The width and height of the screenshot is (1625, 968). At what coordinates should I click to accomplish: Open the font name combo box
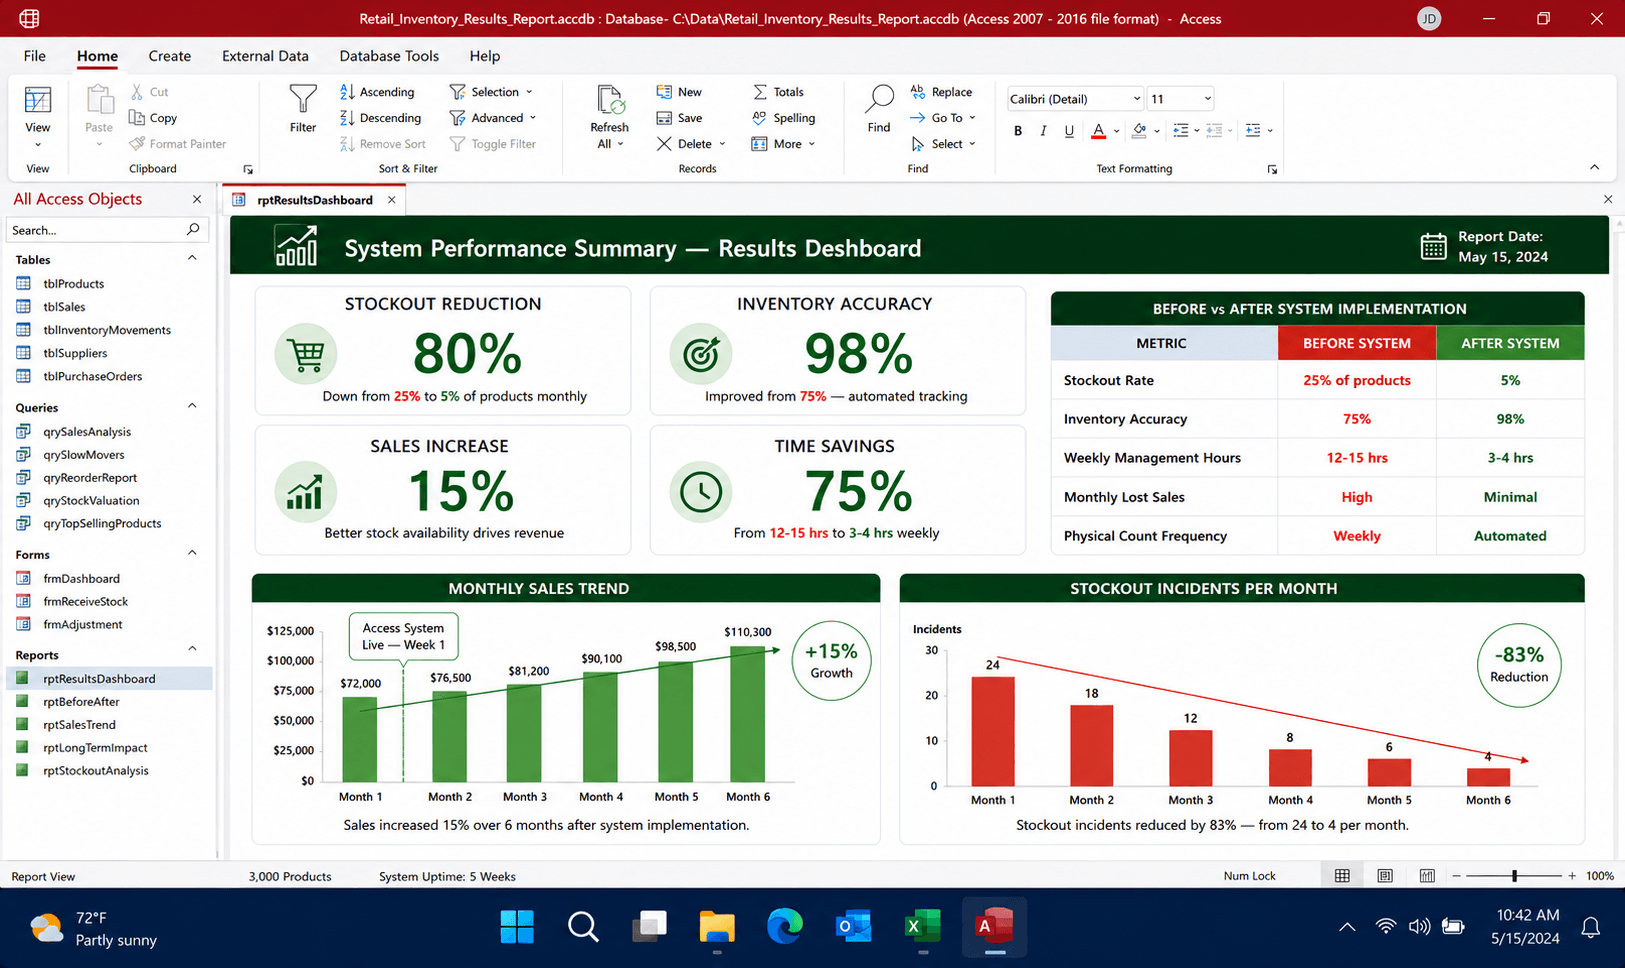pyautogui.click(x=1075, y=99)
